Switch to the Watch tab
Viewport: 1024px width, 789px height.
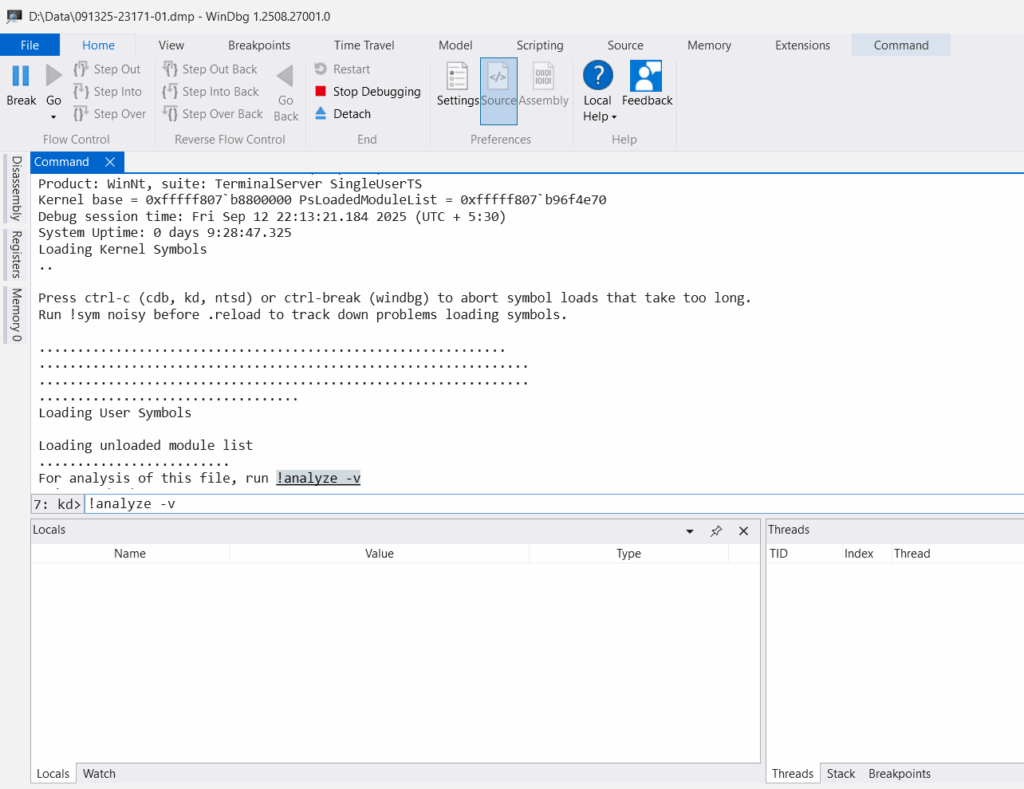point(99,773)
